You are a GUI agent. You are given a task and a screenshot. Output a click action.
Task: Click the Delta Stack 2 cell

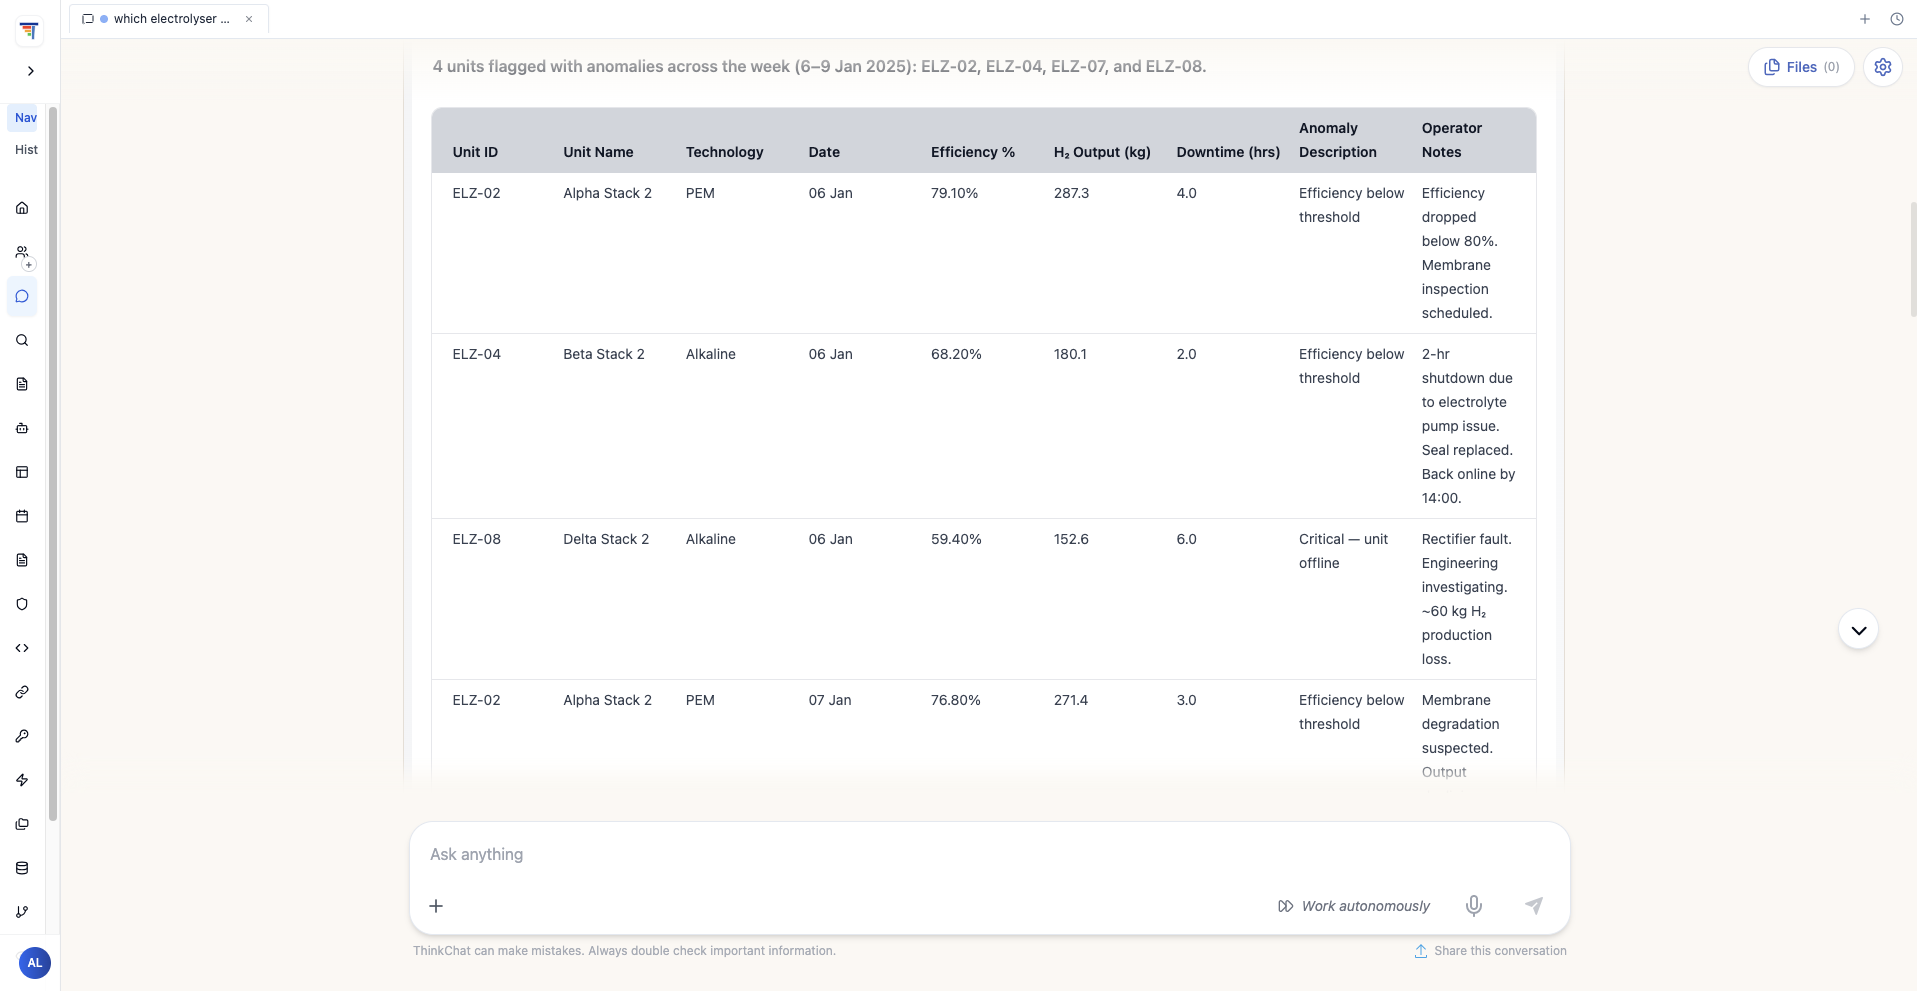(606, 539)
